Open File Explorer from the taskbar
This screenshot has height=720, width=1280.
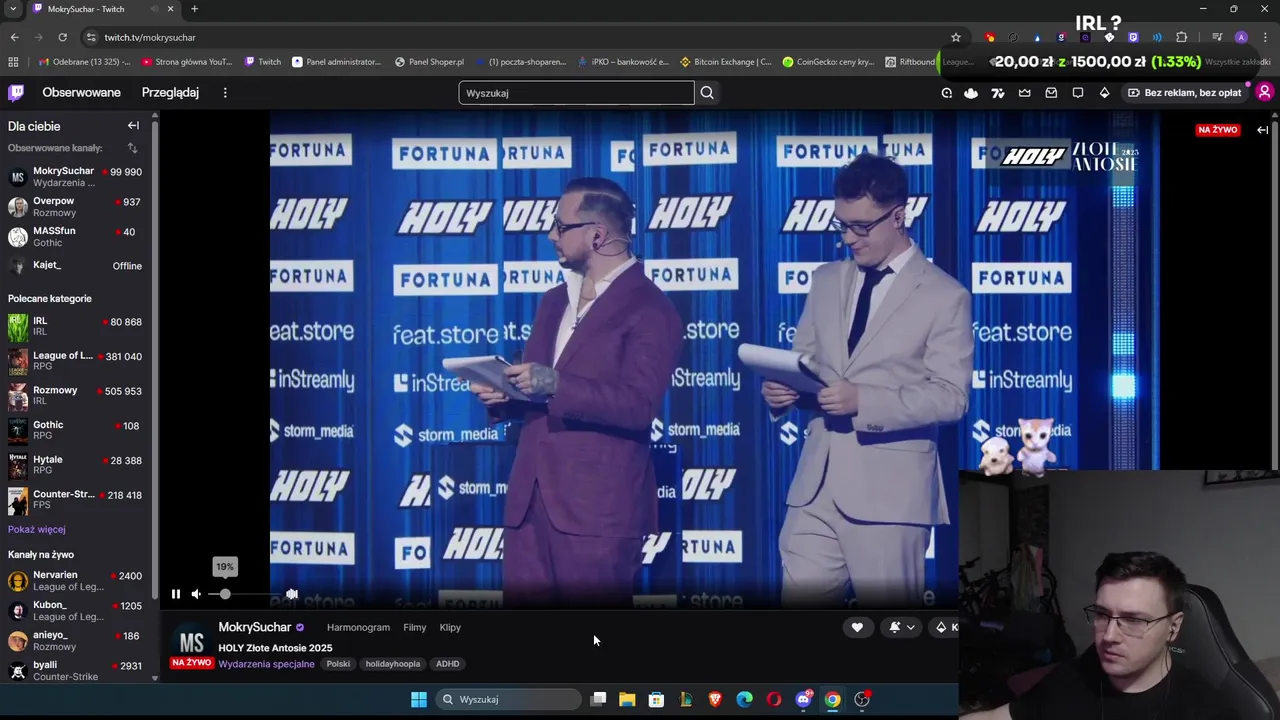pyautogui.click(x=627, y=699)
